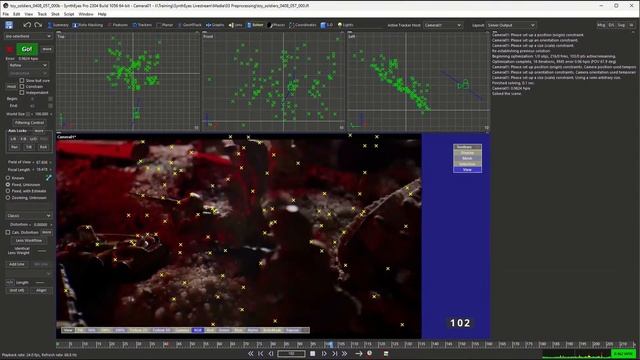Step back one frame
640x360 pixels.
pyautogui.click(x=270, y=353)
